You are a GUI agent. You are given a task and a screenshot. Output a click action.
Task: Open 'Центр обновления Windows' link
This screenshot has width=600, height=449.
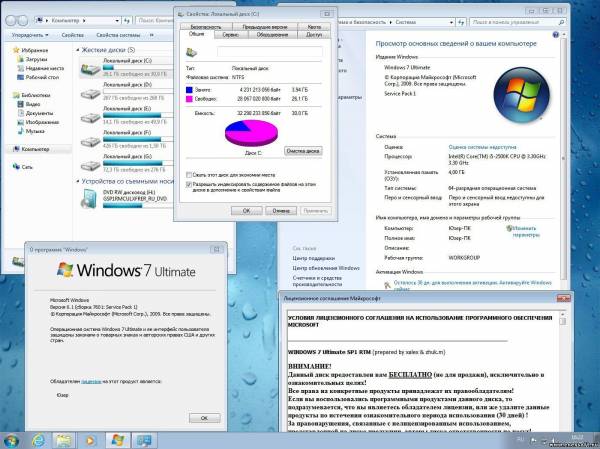click(326, 268)
